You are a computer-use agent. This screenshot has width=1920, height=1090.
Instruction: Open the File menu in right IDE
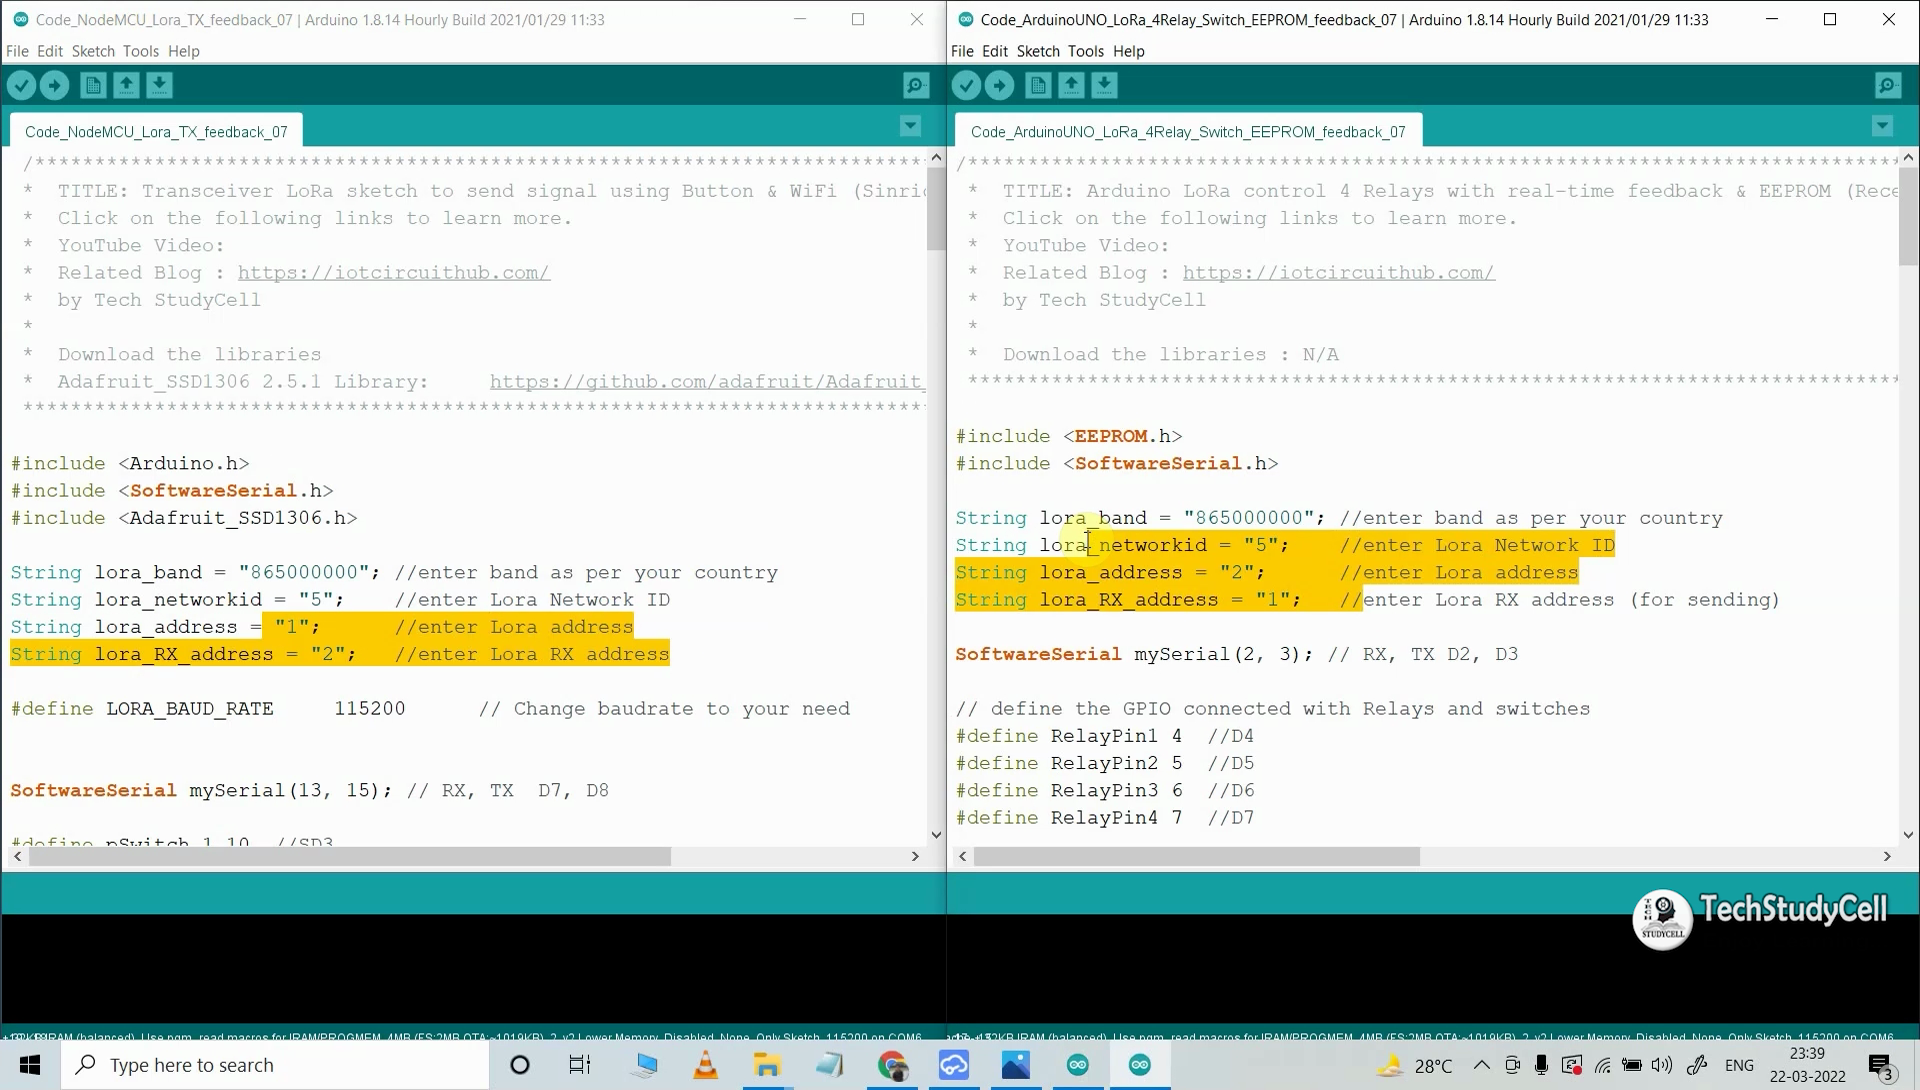tap(963, 50)
